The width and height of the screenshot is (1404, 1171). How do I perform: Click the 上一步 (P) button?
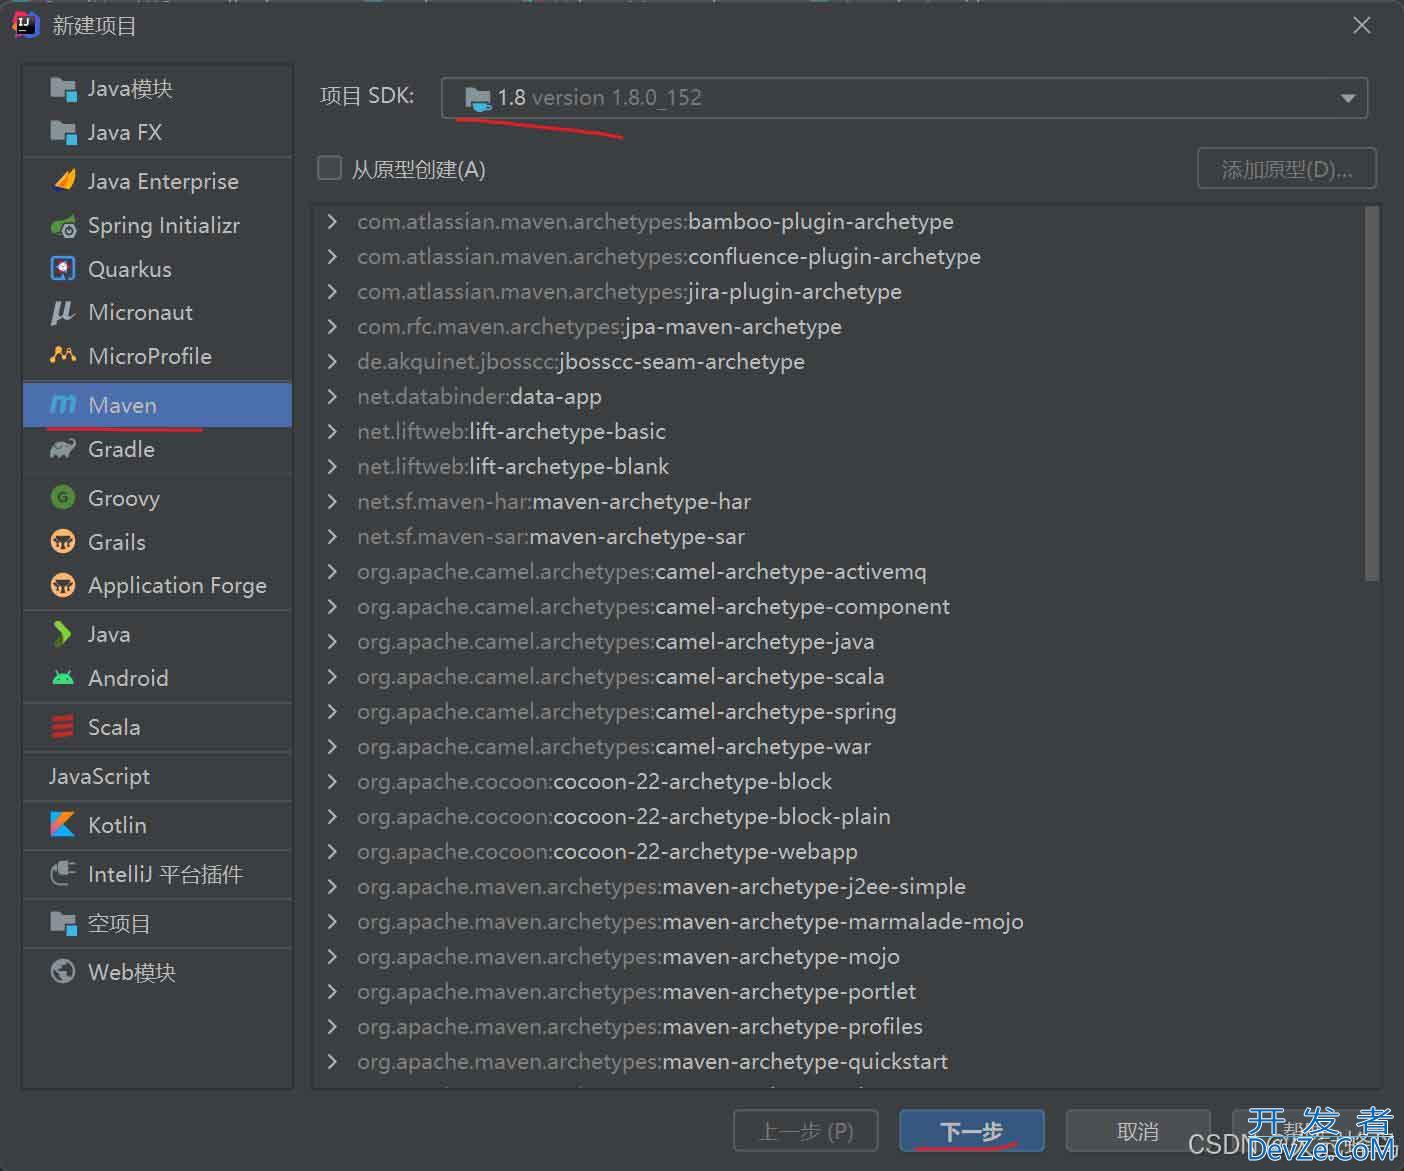click(806, 1131)
